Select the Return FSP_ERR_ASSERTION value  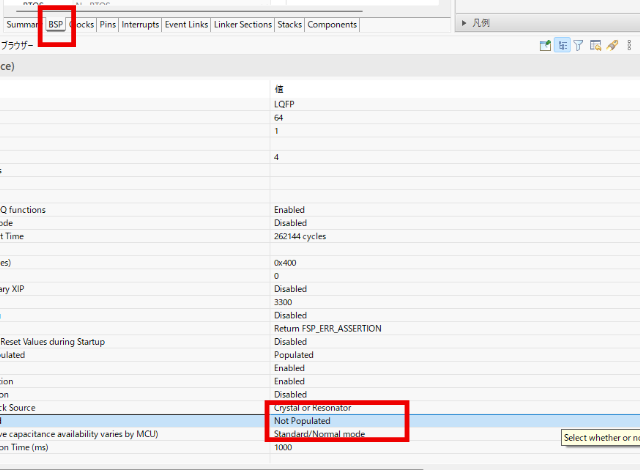(328, 328)
